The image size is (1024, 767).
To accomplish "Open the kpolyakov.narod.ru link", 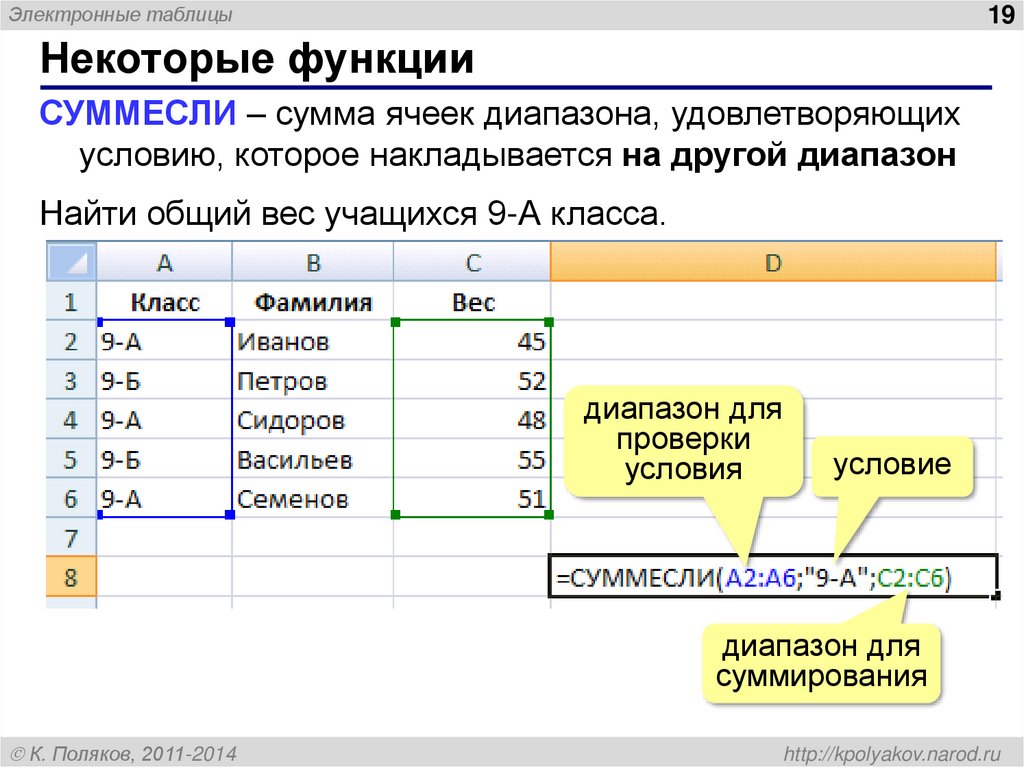I will click(x=892, y=753).
